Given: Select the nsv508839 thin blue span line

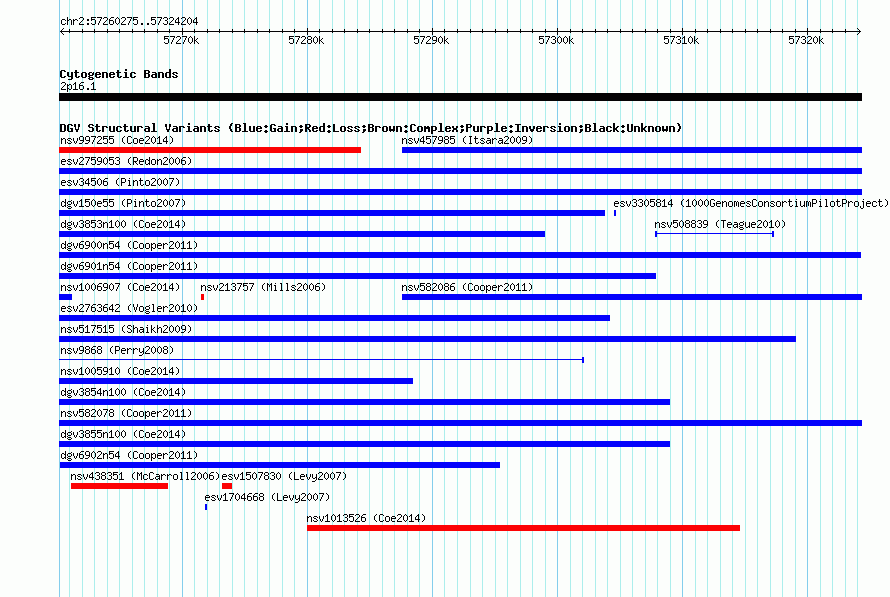Looking at the screenshot, I should point(714,234).
